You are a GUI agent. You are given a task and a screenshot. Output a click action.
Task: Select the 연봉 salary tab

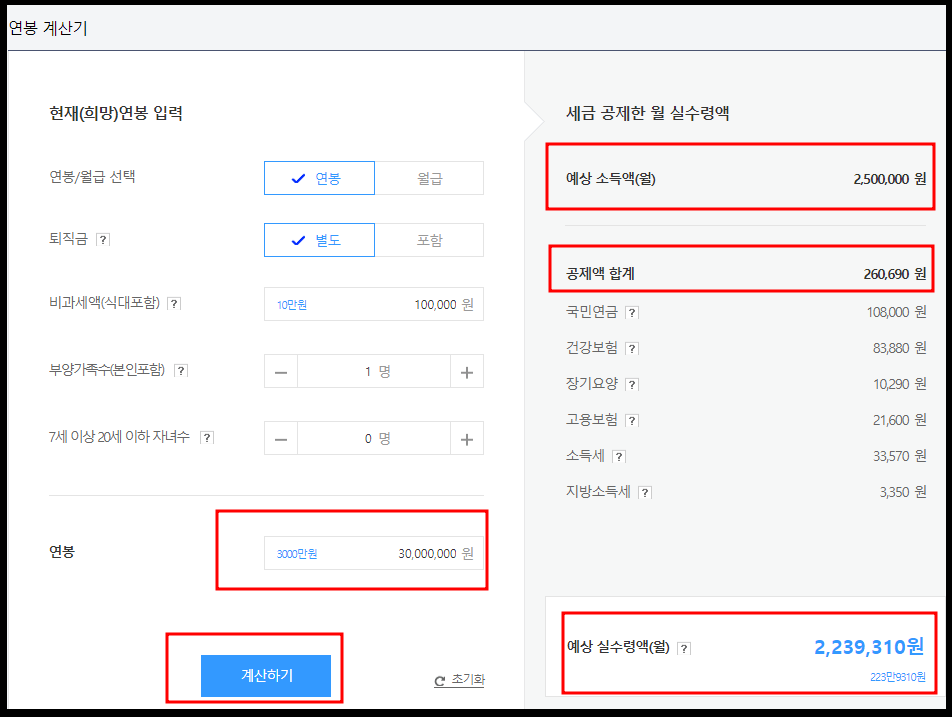319,177
